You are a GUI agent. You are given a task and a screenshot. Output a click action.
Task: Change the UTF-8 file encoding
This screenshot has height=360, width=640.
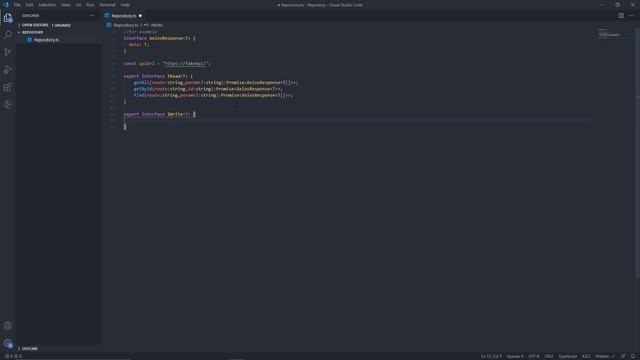point(534,356)
